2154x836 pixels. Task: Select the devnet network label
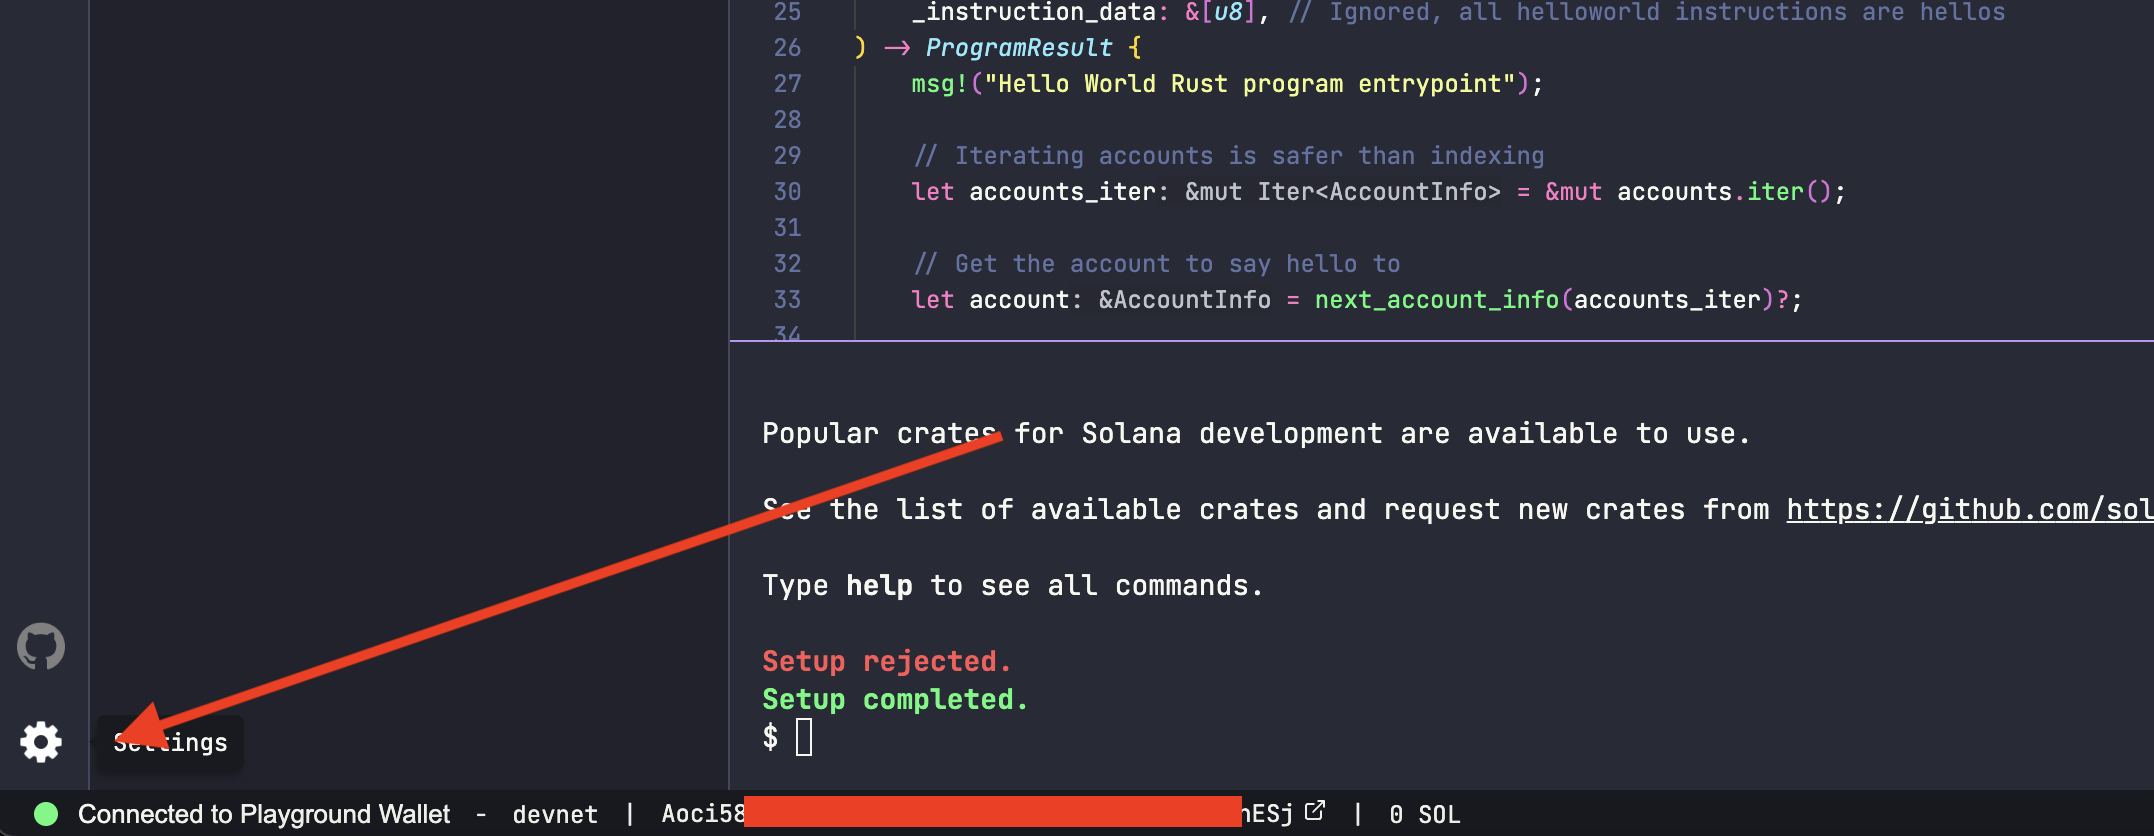tap(555, 815)
